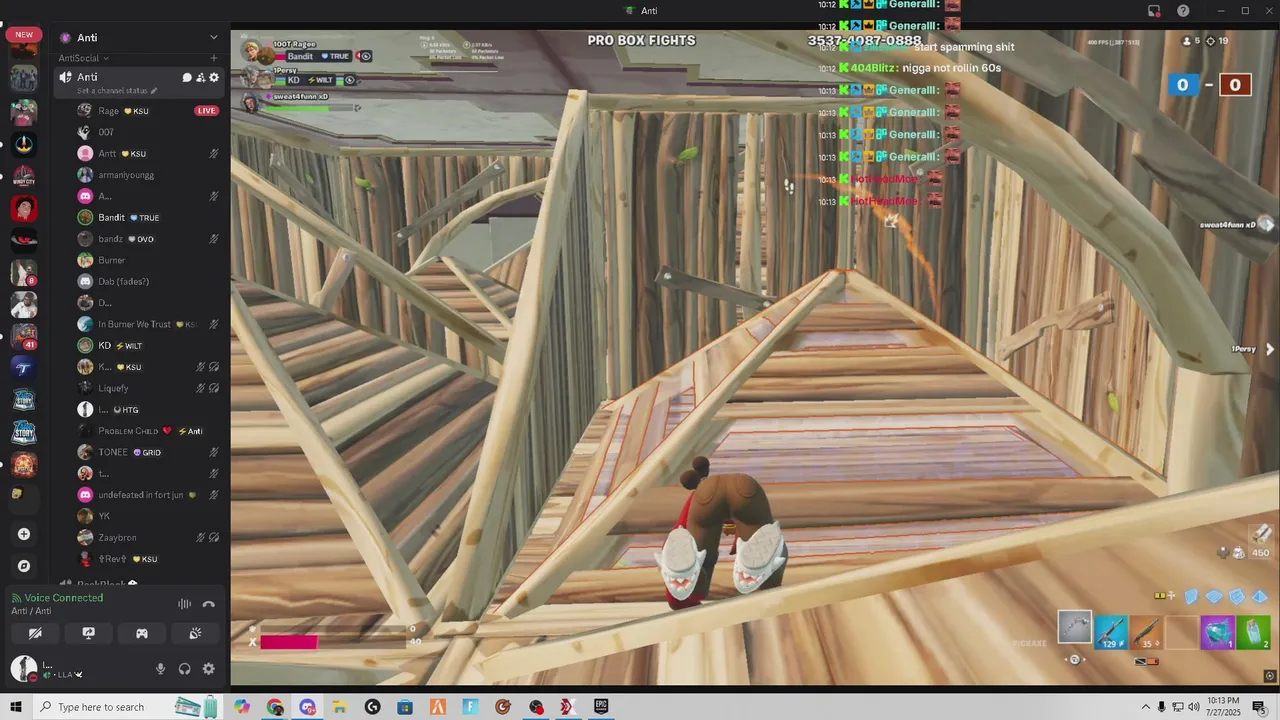Toggle noise suppression waveform icon
Image resolution: width=1280 pixels, height=720 pixels.
(185, 604)
